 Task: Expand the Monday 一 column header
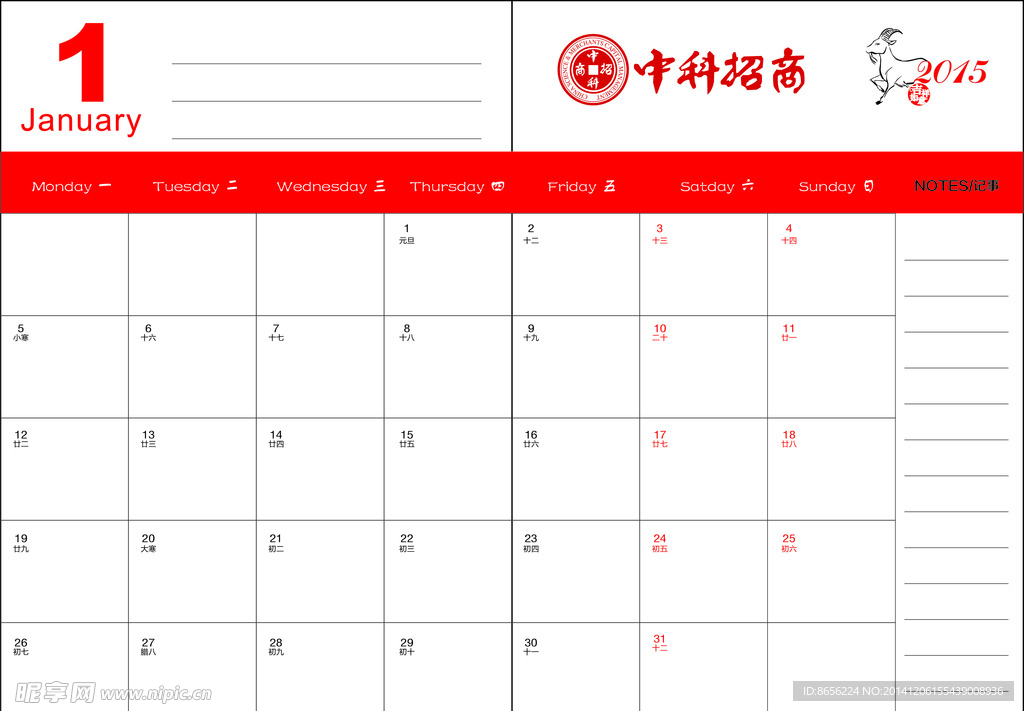pos(70,186)
